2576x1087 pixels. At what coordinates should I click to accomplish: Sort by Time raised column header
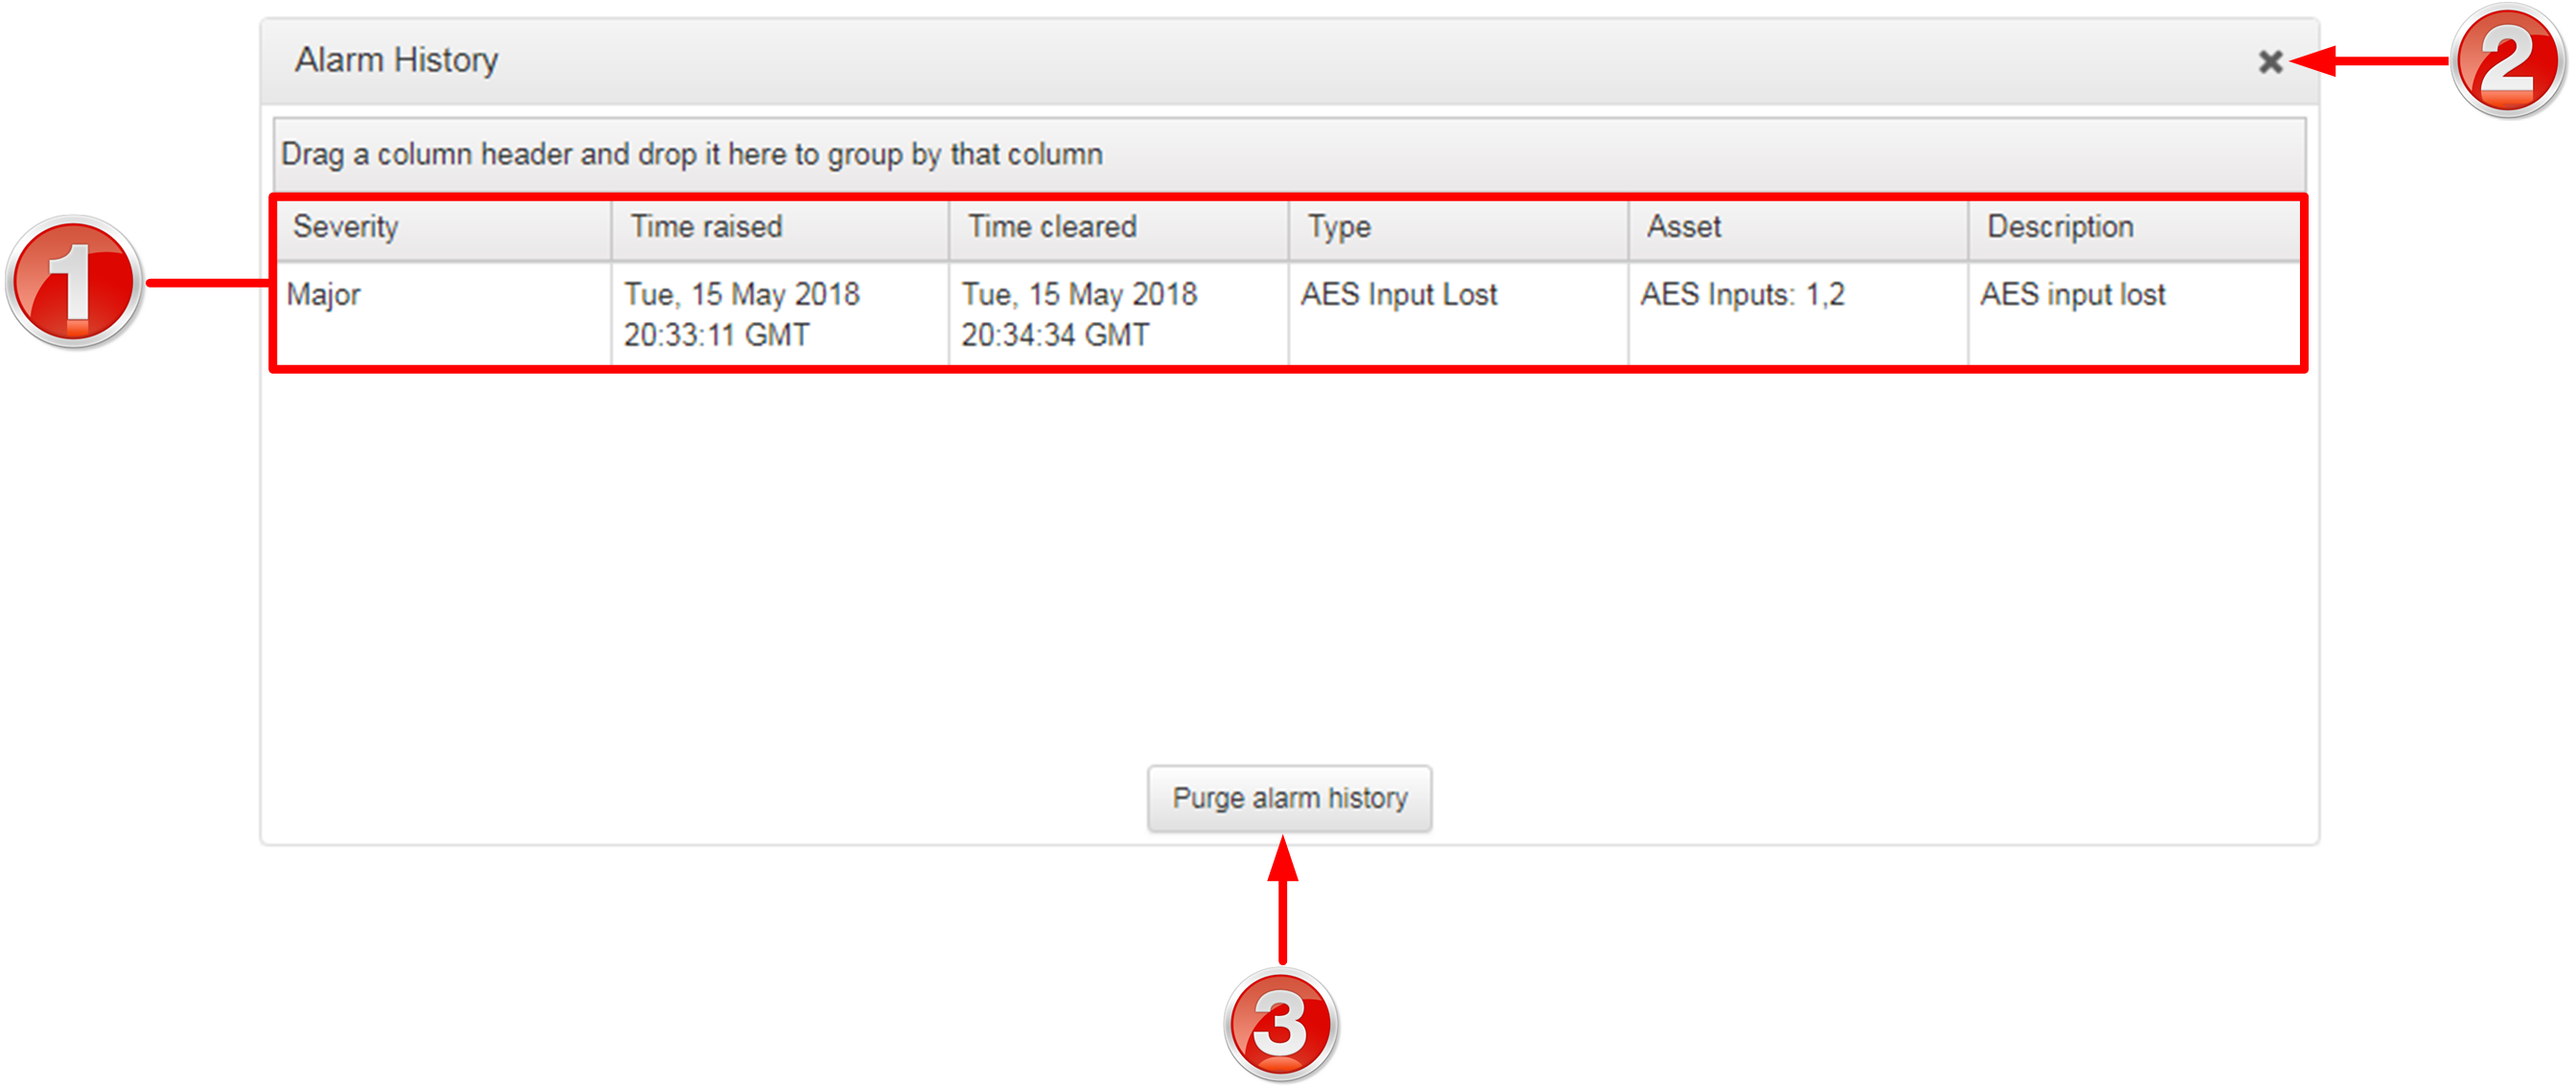(706, 227)
